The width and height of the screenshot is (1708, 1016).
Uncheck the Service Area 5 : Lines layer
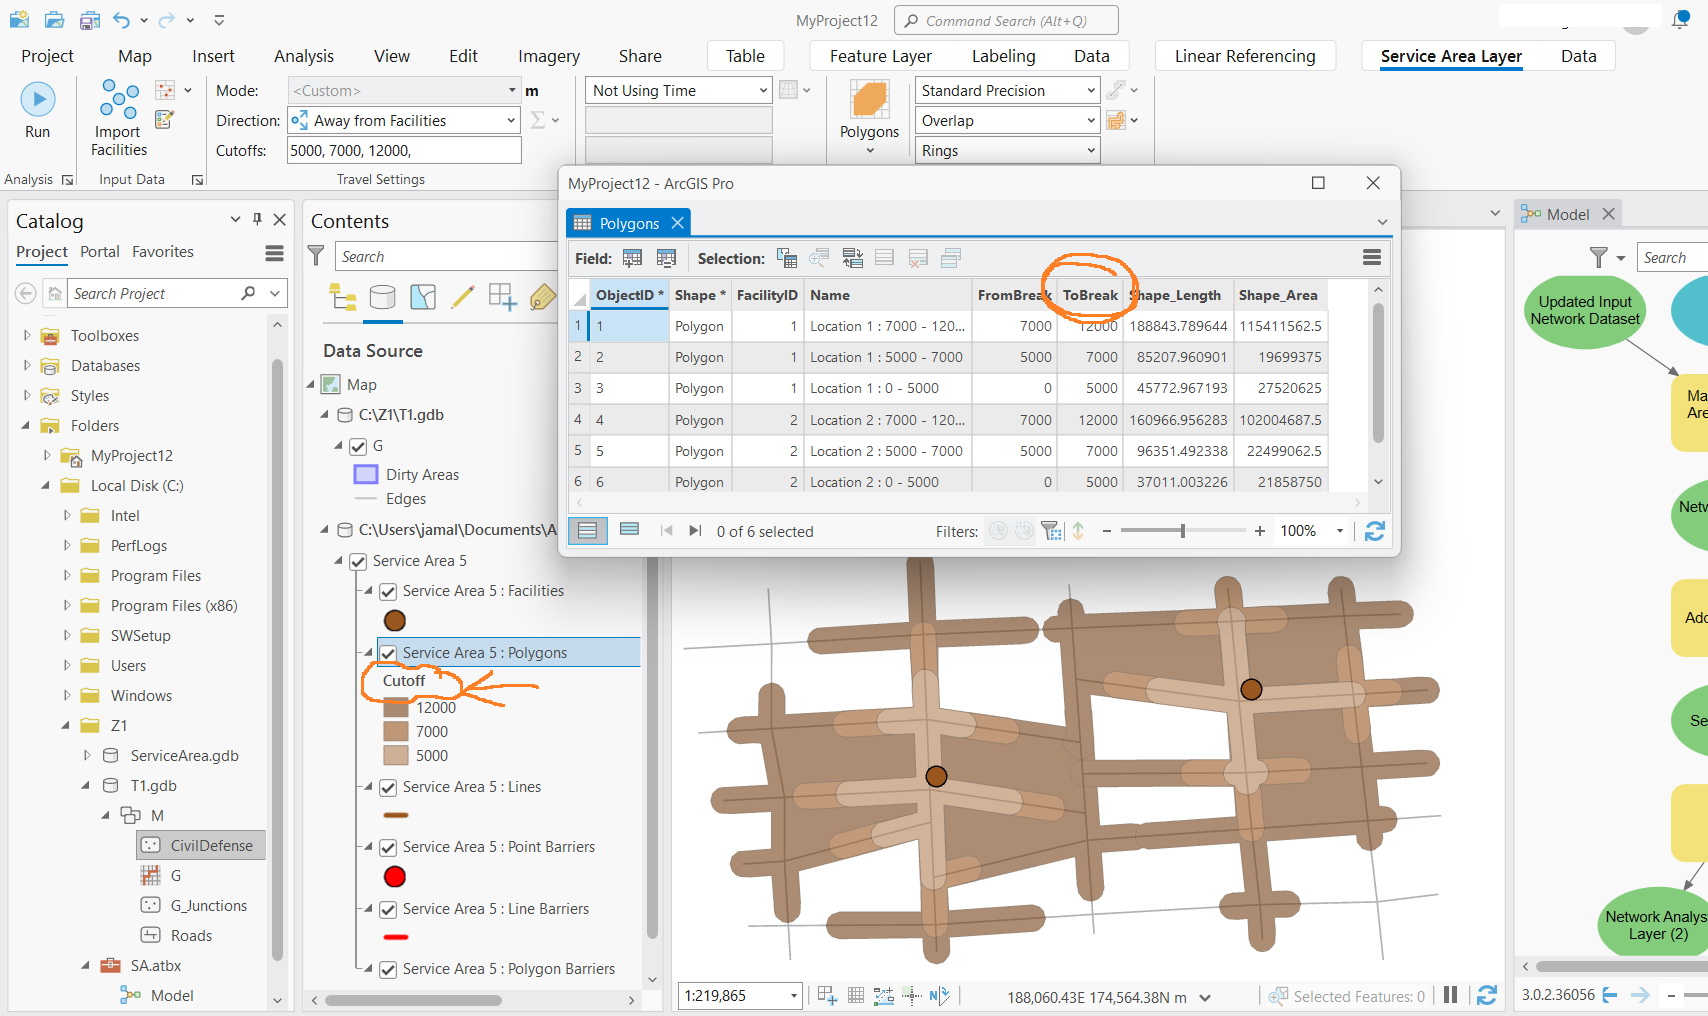(387, 787)
